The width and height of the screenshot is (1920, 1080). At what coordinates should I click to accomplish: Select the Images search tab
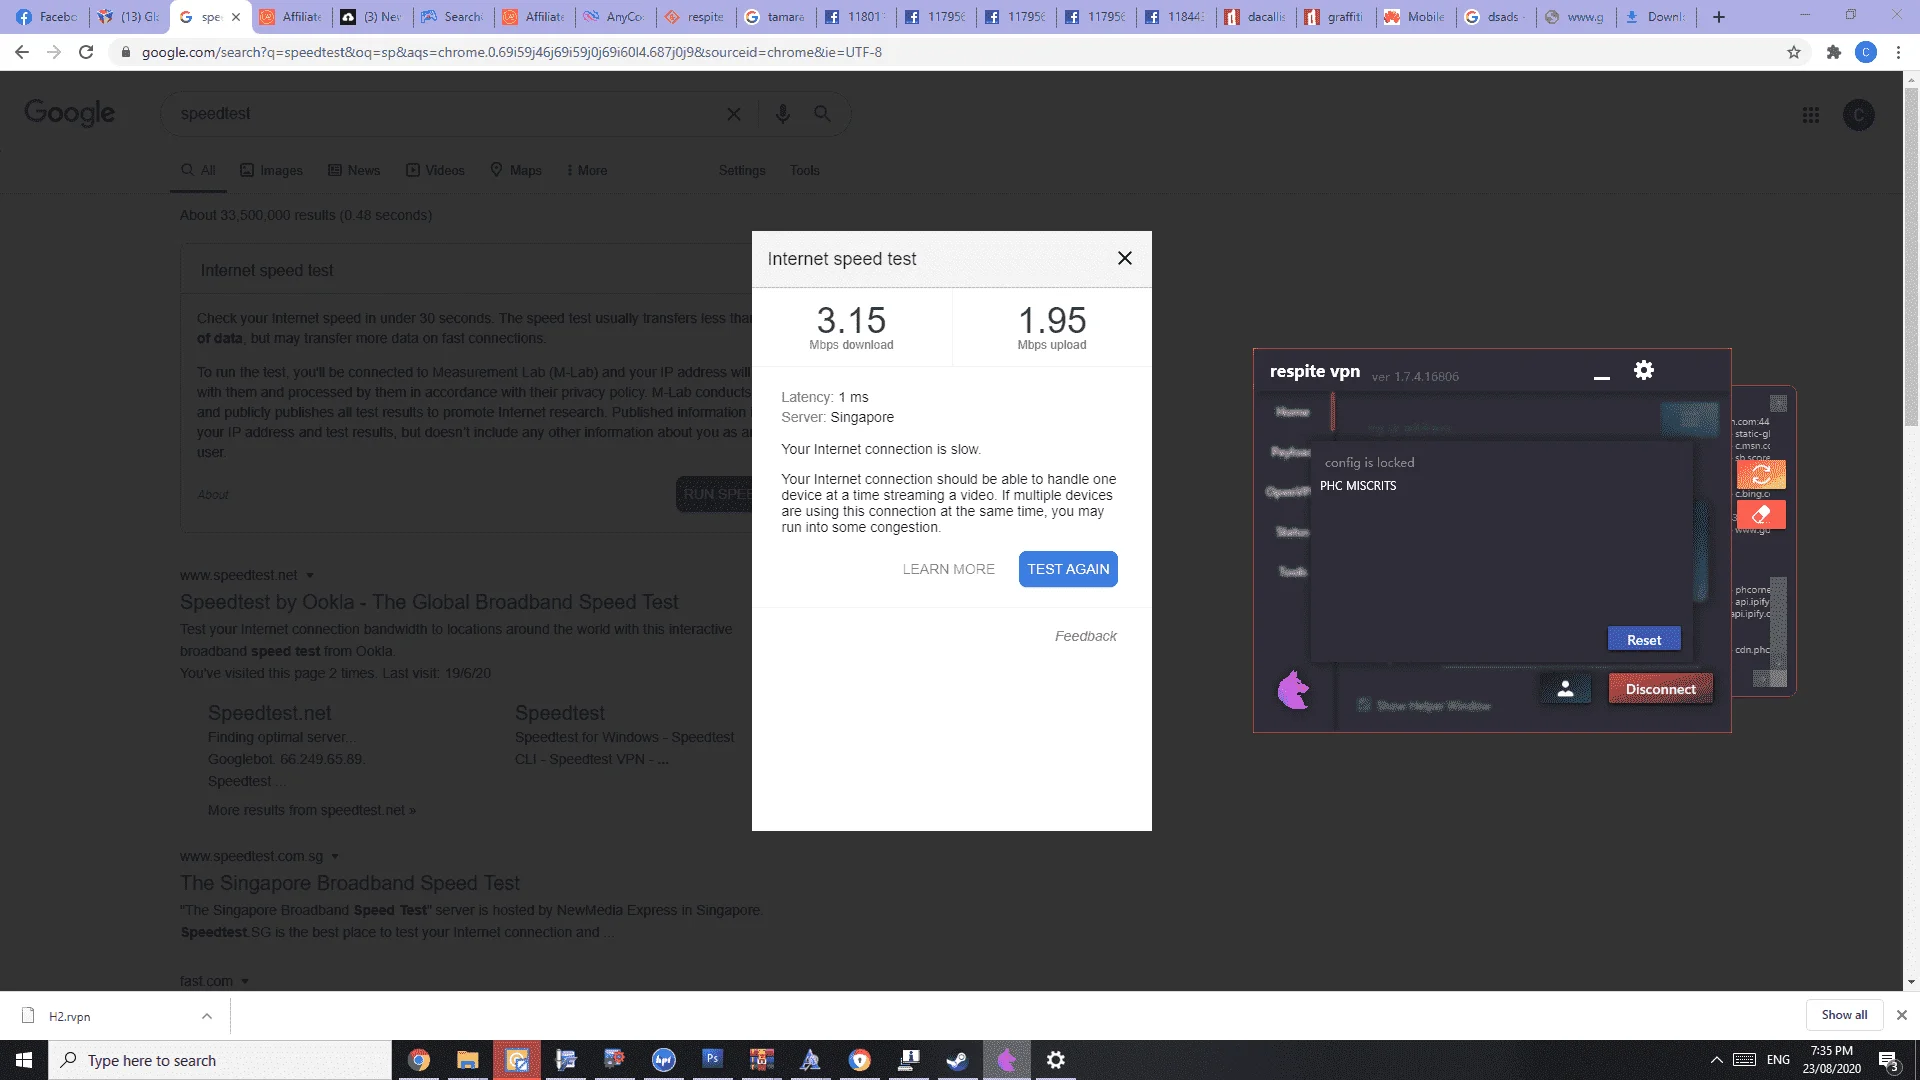(x=271, y=171)
